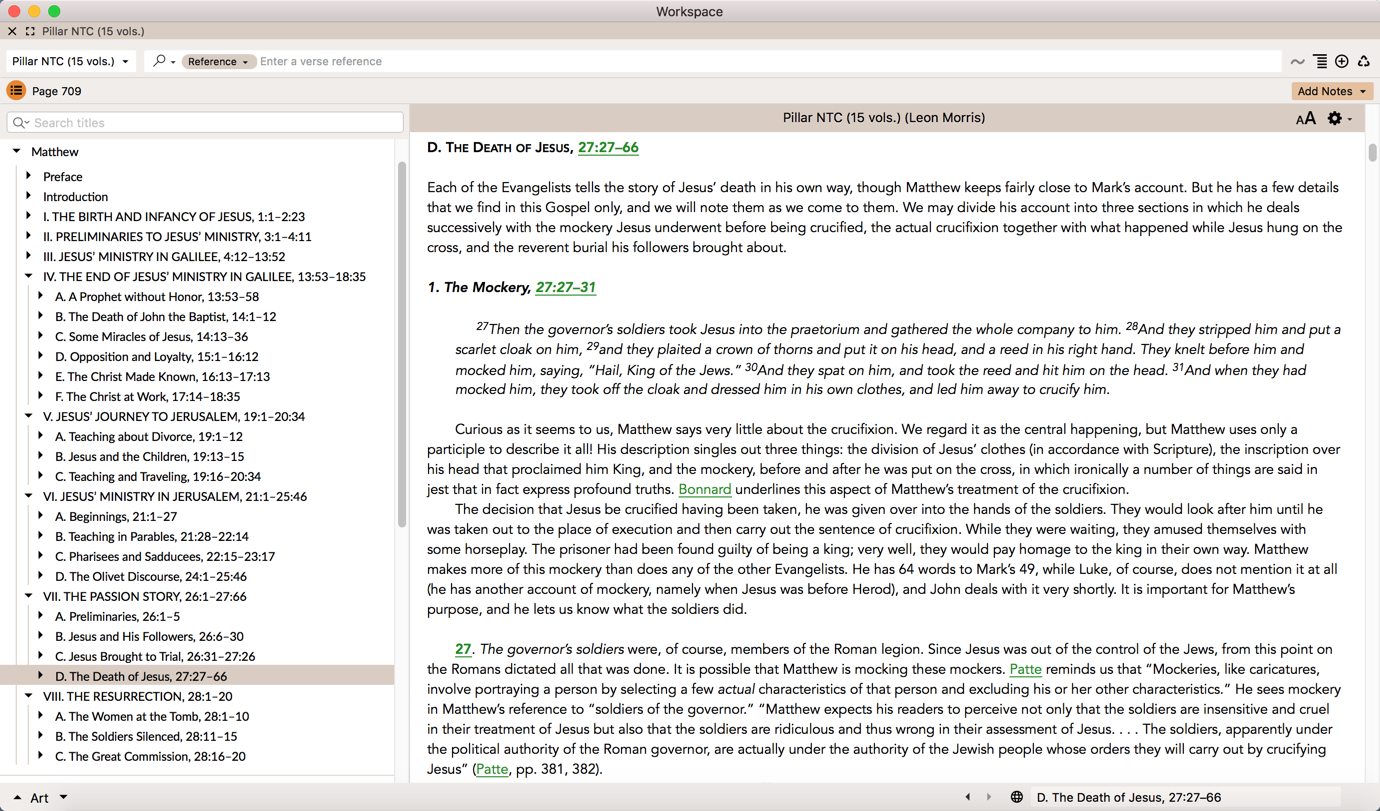Go forward with the right arrow in status bar
1380x811 pixels.
click(x=989, y=797)
